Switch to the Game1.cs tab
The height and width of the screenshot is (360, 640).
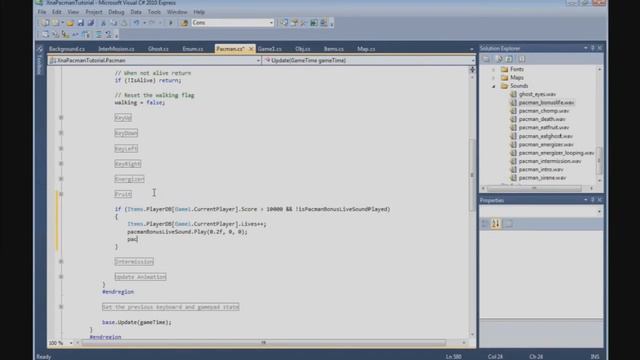click(x=270, y=49)
